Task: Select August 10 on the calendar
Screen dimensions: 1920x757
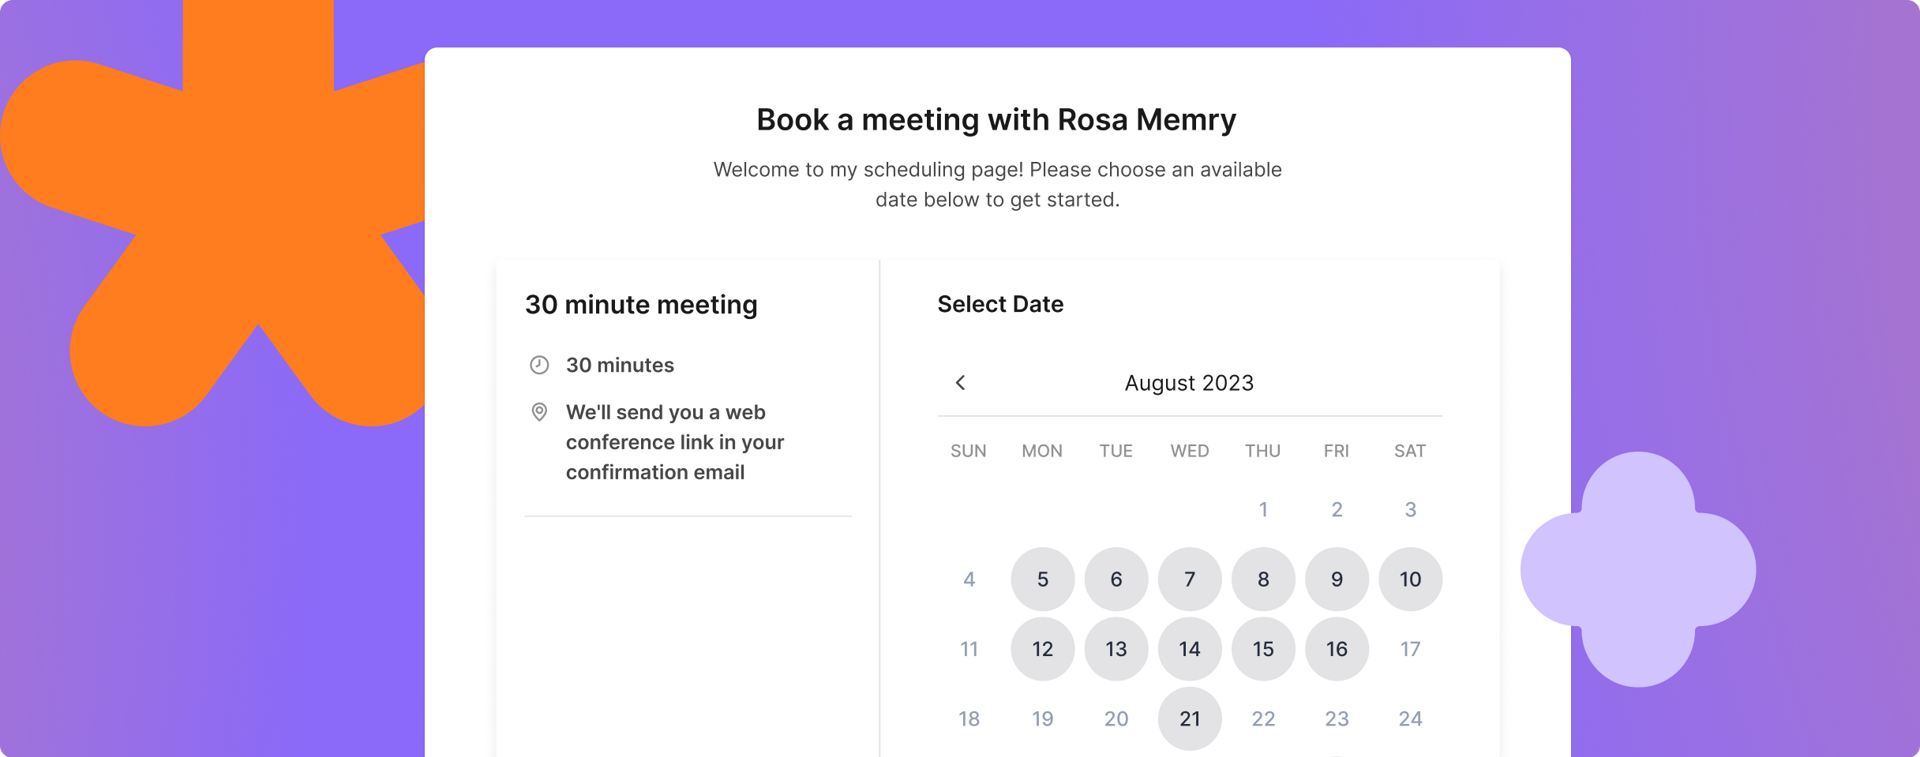Action: (1410, 579)
